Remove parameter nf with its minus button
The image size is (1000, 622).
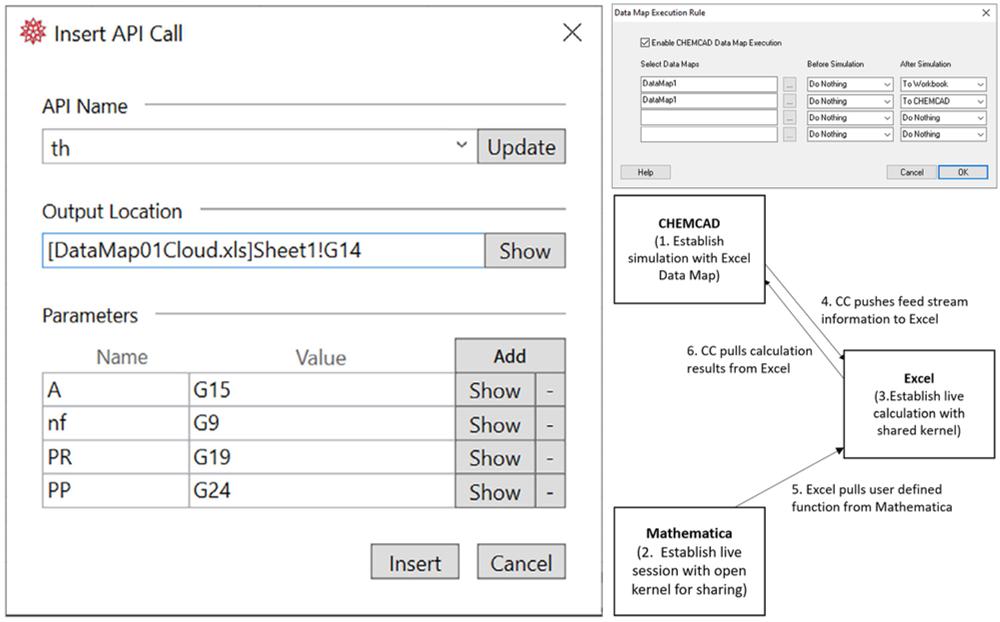pos(550,424)
